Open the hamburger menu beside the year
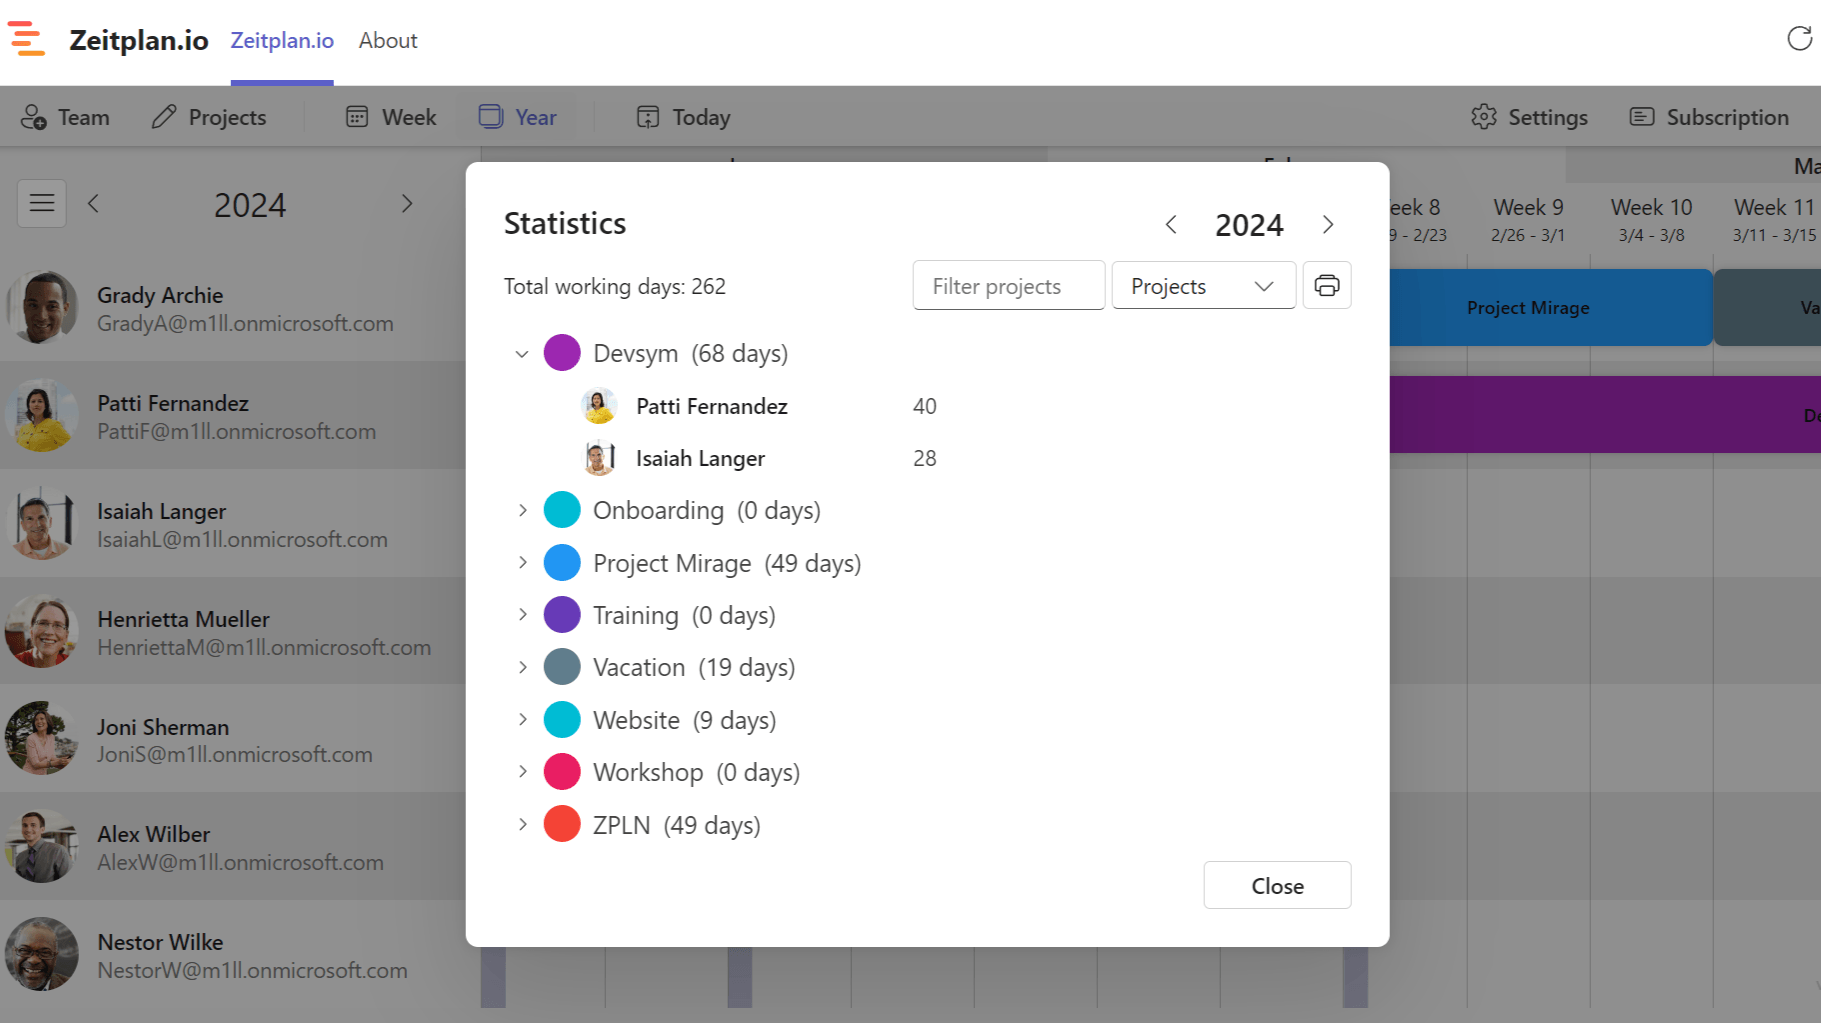The height and width of the screenshot is (1024, 1821). click(x=42, y=204)
